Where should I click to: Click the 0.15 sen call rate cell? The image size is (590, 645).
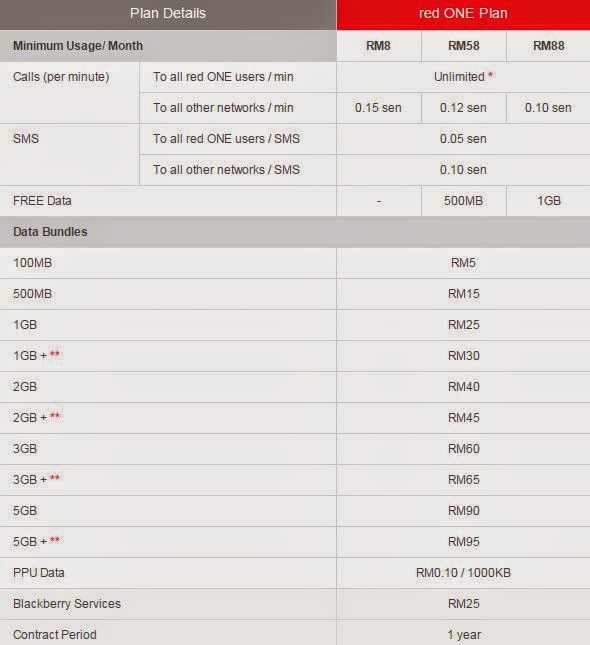pyautogui.click(x=379, y=108)
